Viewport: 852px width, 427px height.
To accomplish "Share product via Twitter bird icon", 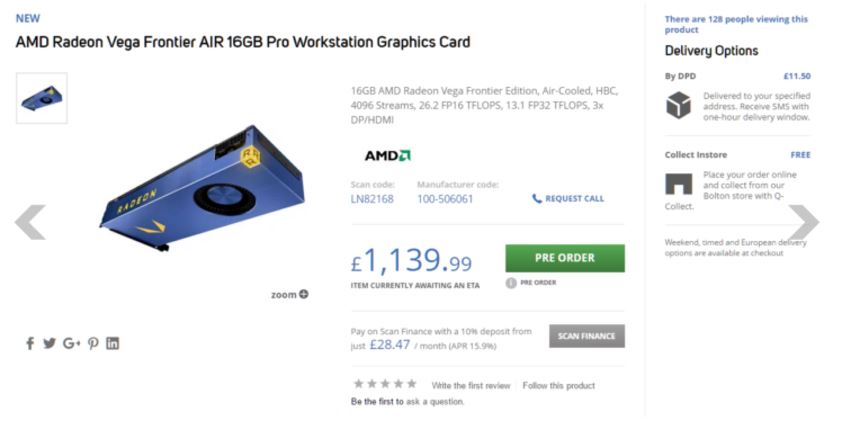I will pyautogui.click(x=49, y=343).
